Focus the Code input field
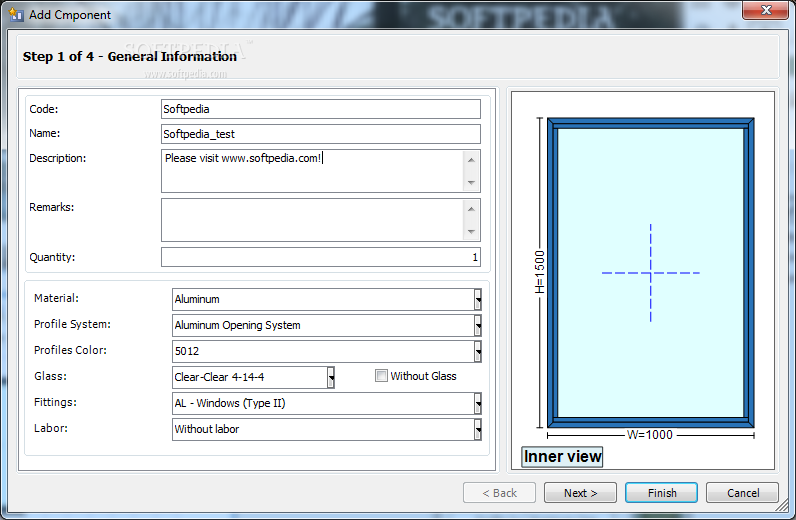Screen dimensions: 796x520 [321, 109]
